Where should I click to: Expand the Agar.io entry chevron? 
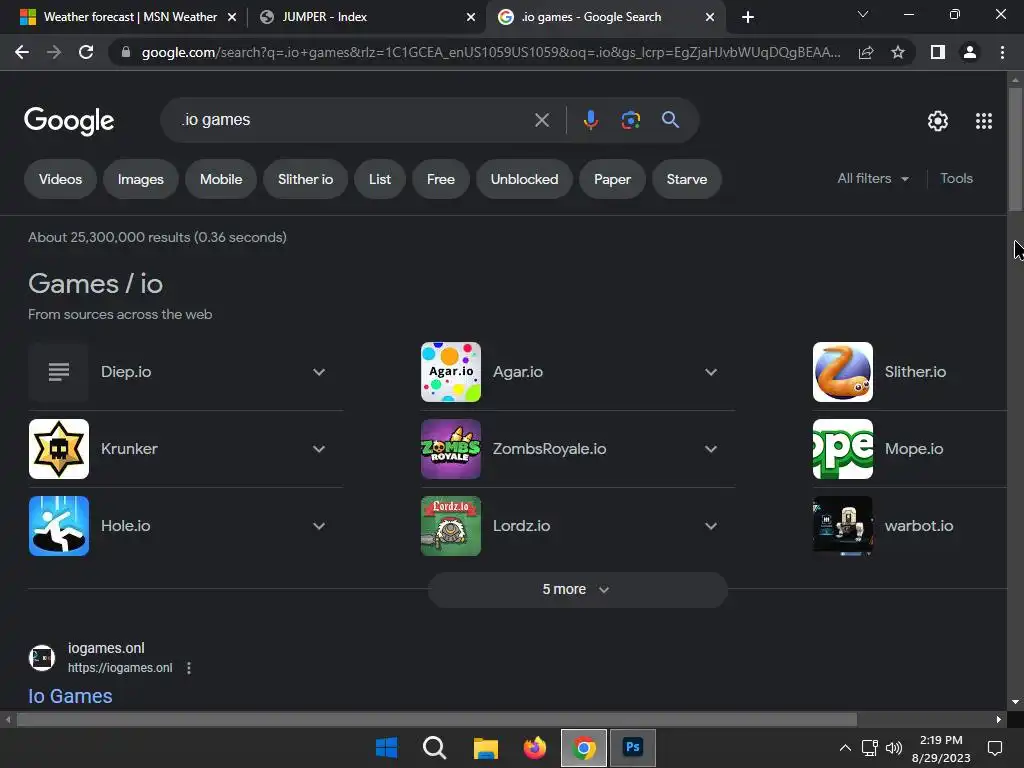(x=711, y=372)
